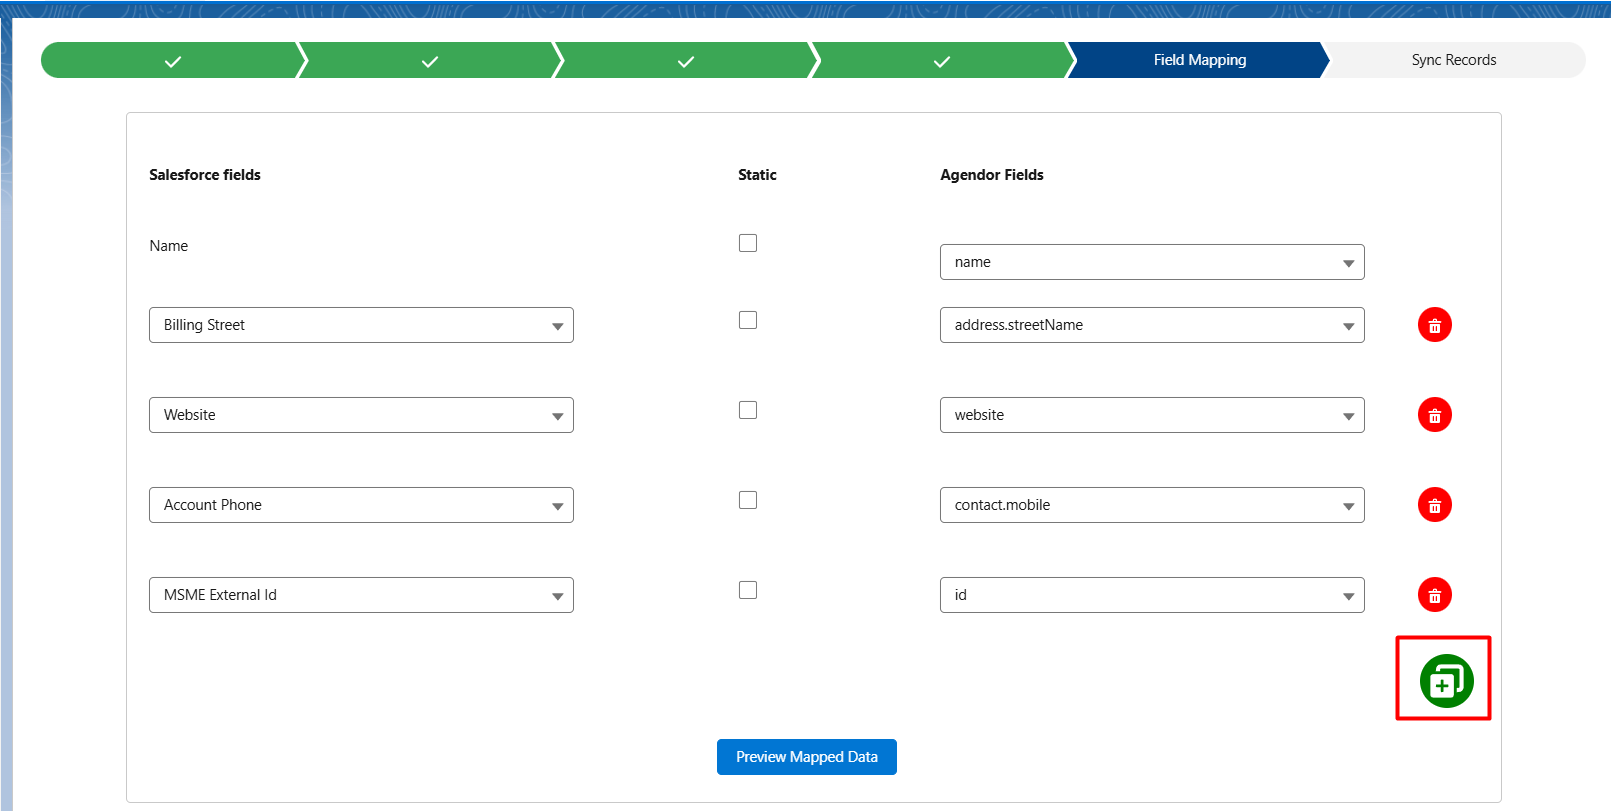This screenshot has height=811, width=1611.
Task: Enable Static checkbox for Name row
Action: (748, 243)
